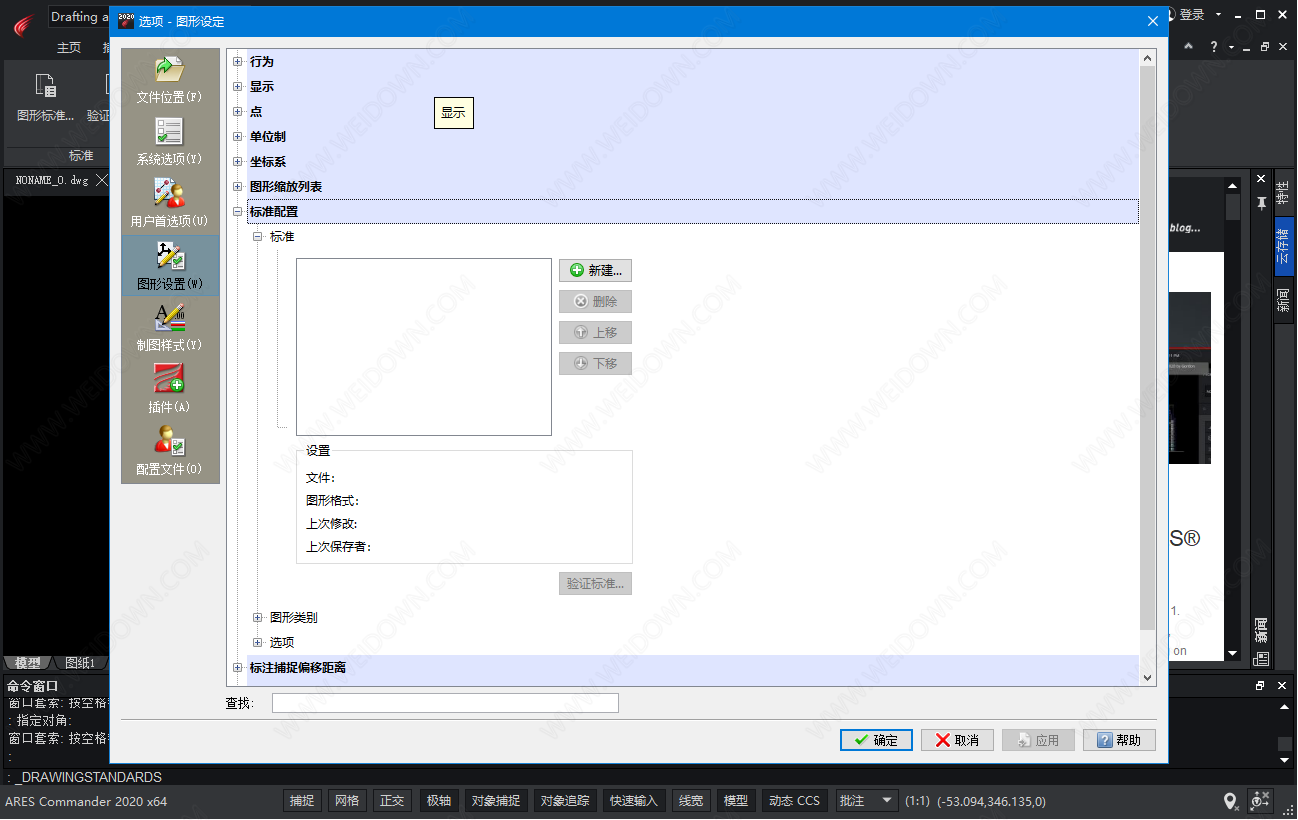Click the 查找 search input field
Image resolution: width=1298 pixels, height=820 pixels.
(x=445, y=703)
